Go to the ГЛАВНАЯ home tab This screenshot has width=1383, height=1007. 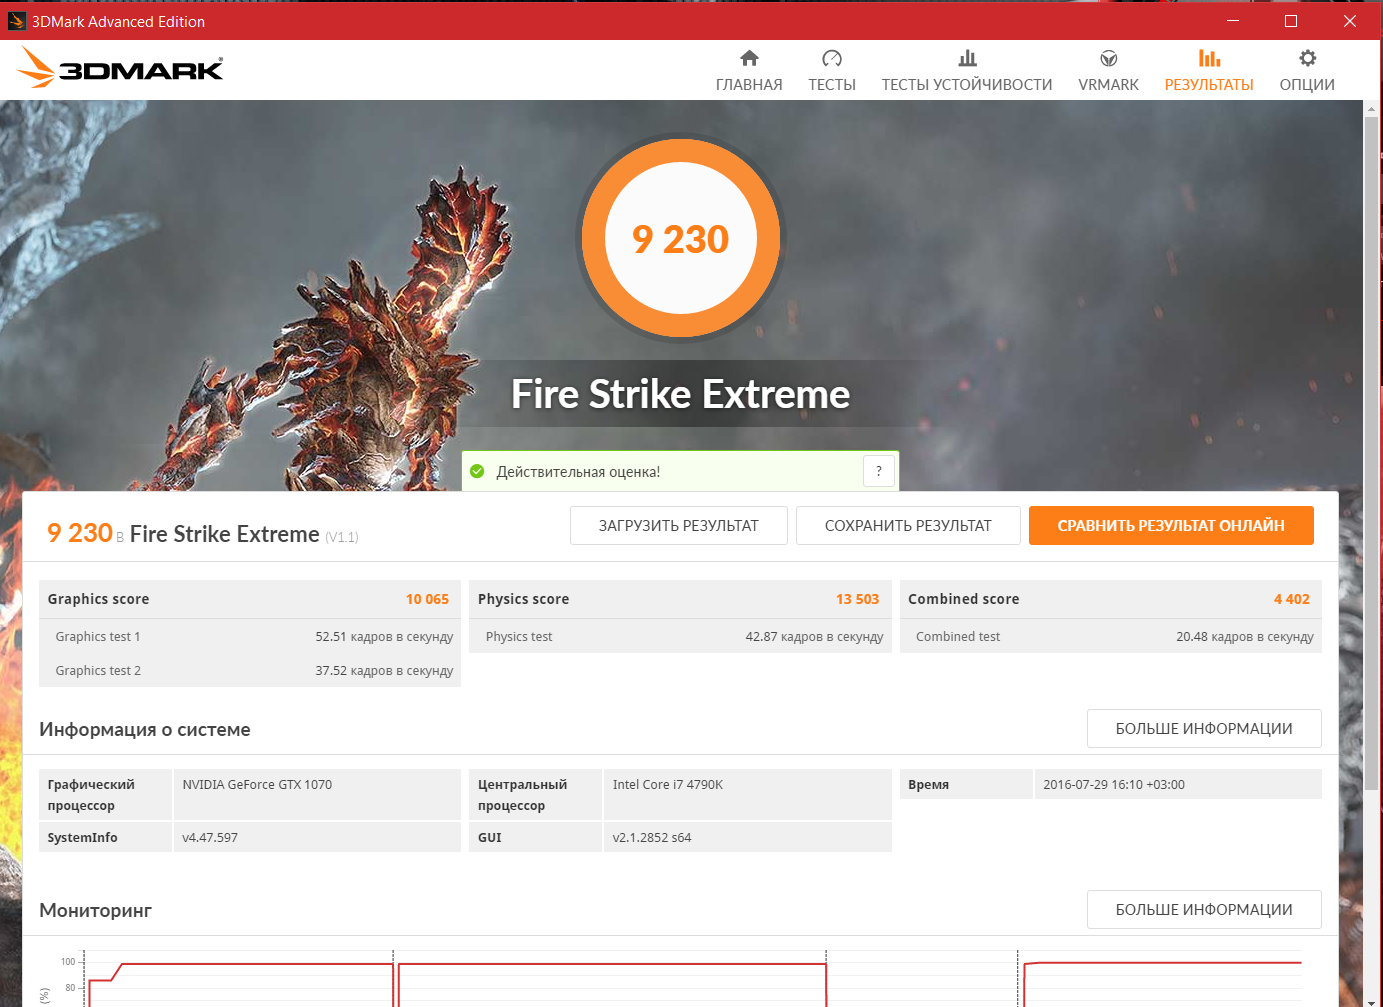click(x=749, y=71)
